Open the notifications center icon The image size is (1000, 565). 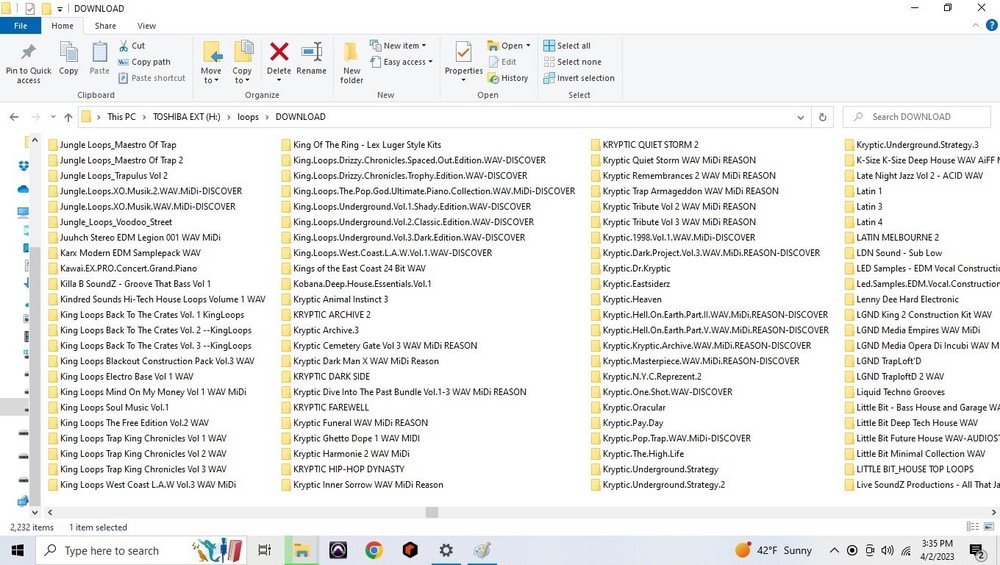point(976,550)
